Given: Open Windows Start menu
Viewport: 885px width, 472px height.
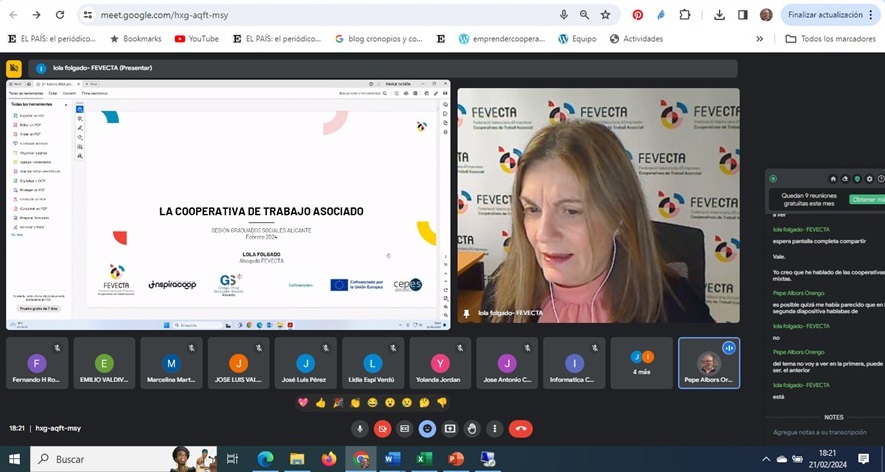Looking at the screenshot, I should pyautogui.click(x=14, y=459).
